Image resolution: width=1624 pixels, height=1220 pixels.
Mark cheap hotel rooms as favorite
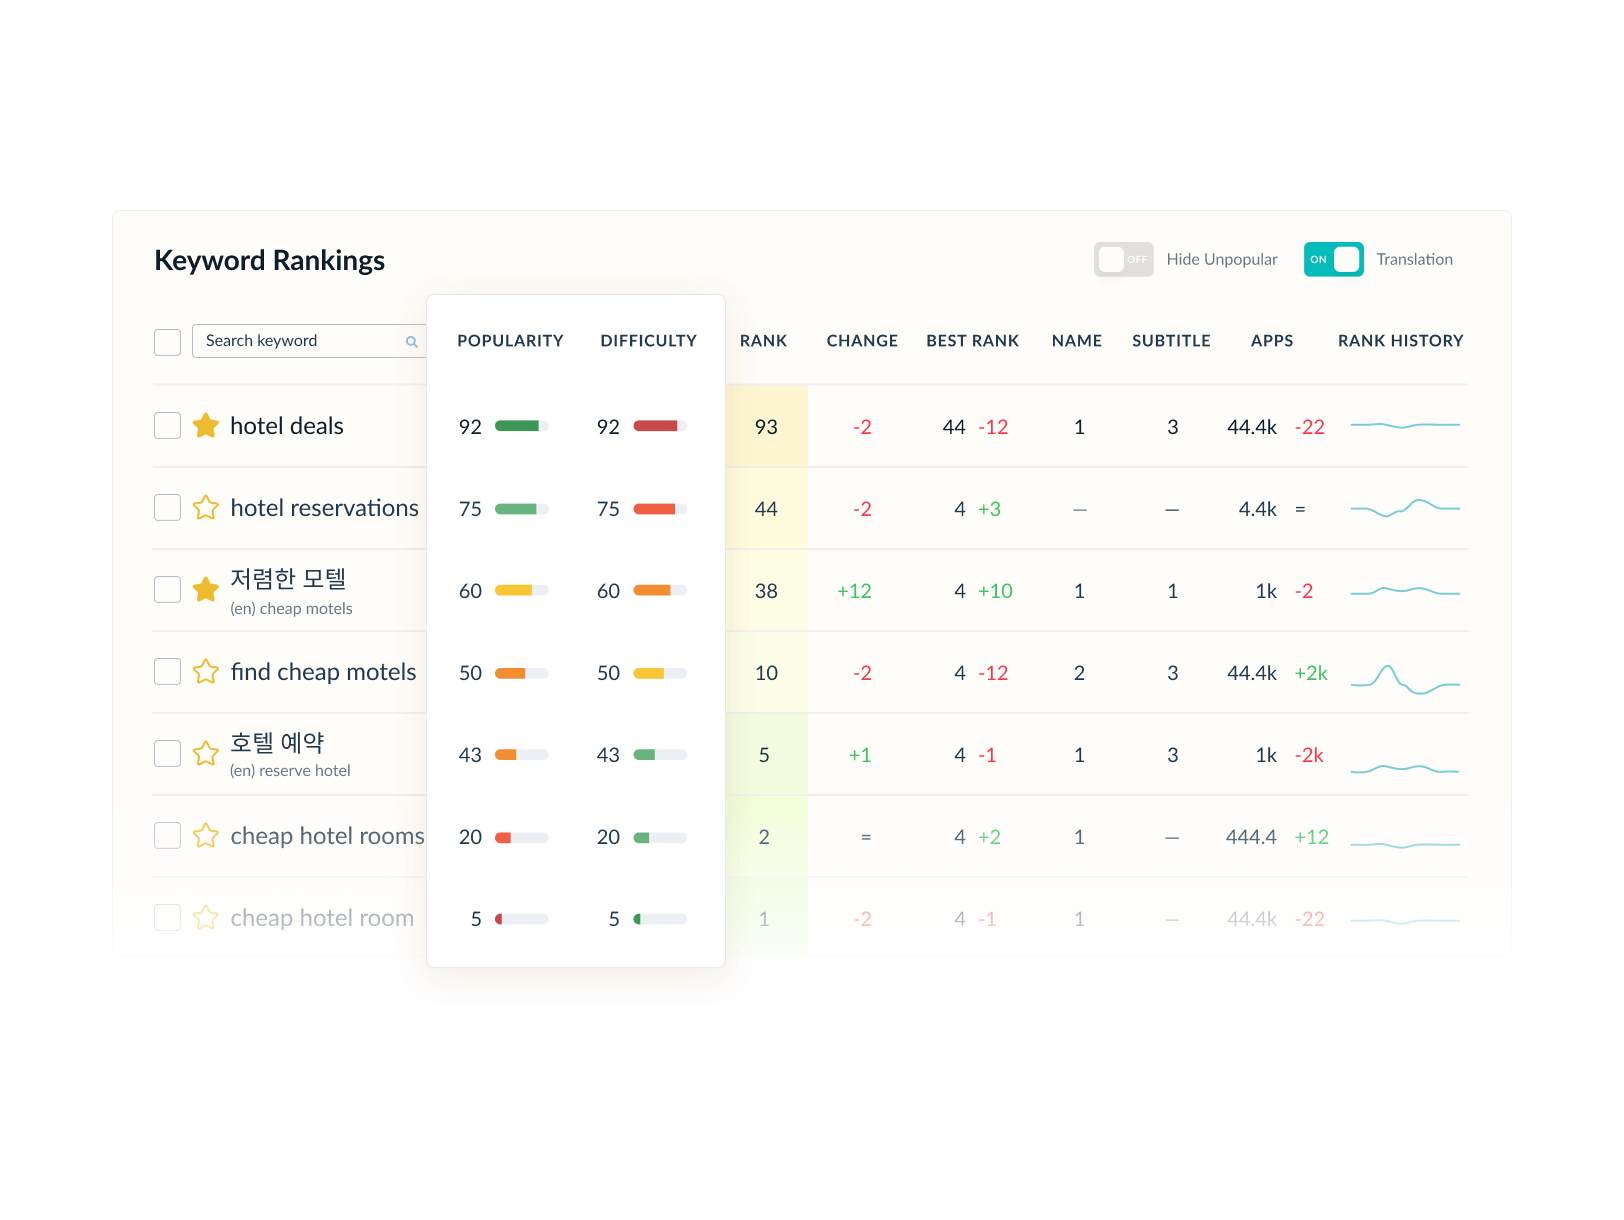click(206, 836)
